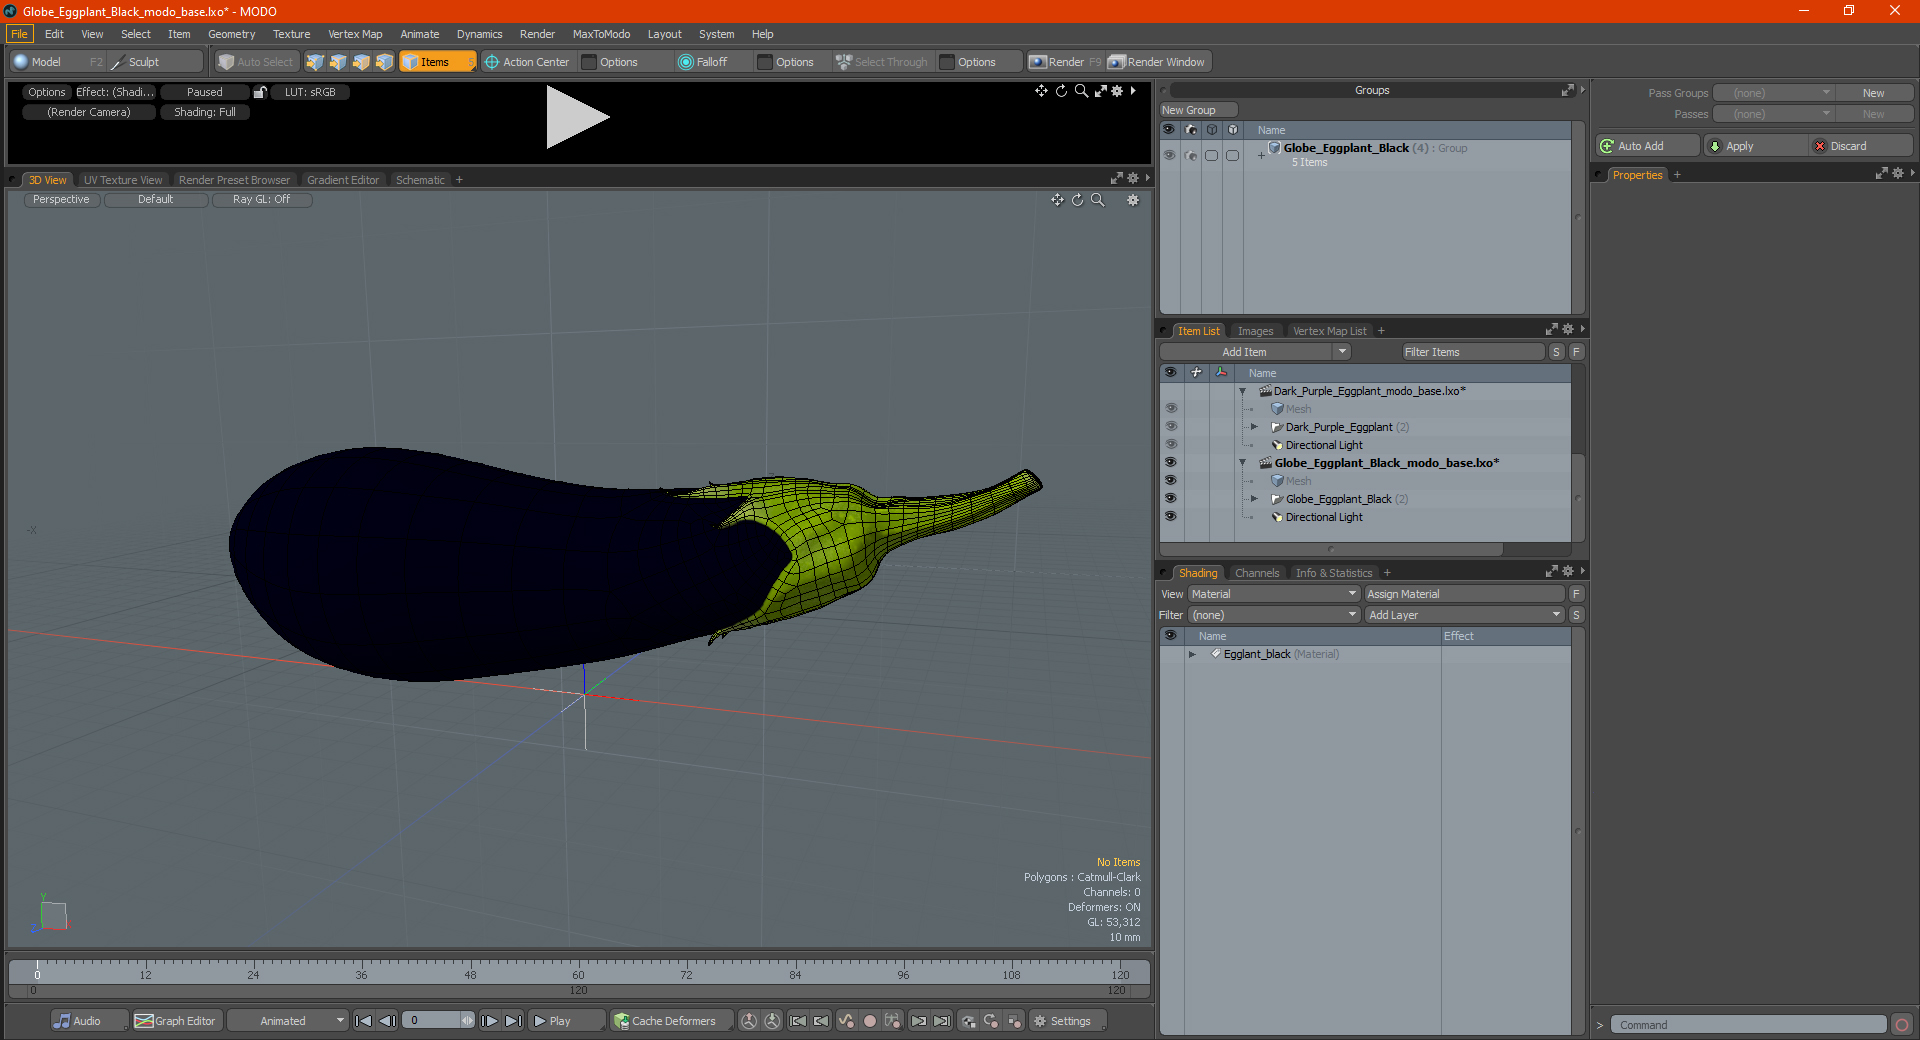This screenshot has width=1920, height=1040.
Task: Expand the Dark_Purple_Eggplant tree item
Action: click(x=1254, y=427)
